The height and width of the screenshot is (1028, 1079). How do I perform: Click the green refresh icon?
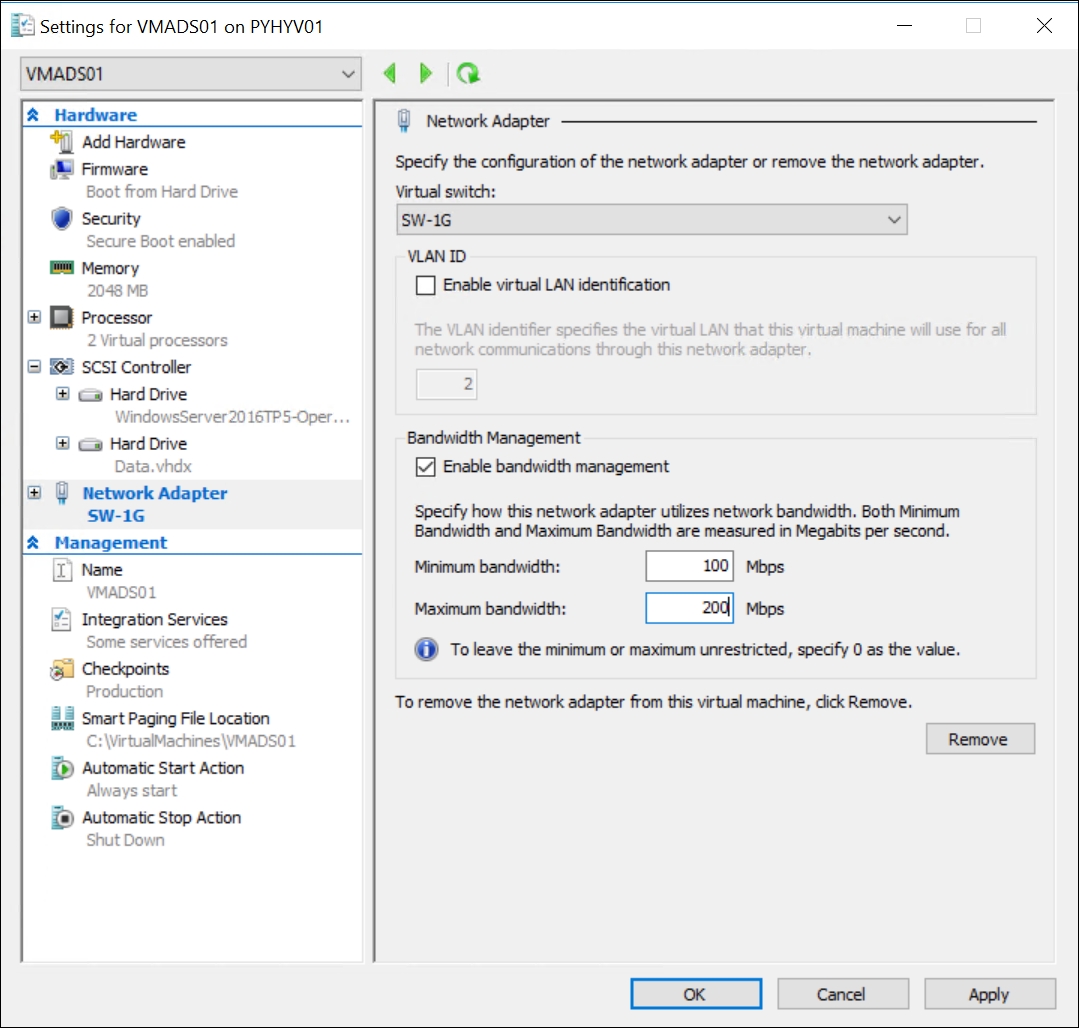point(467,73)
